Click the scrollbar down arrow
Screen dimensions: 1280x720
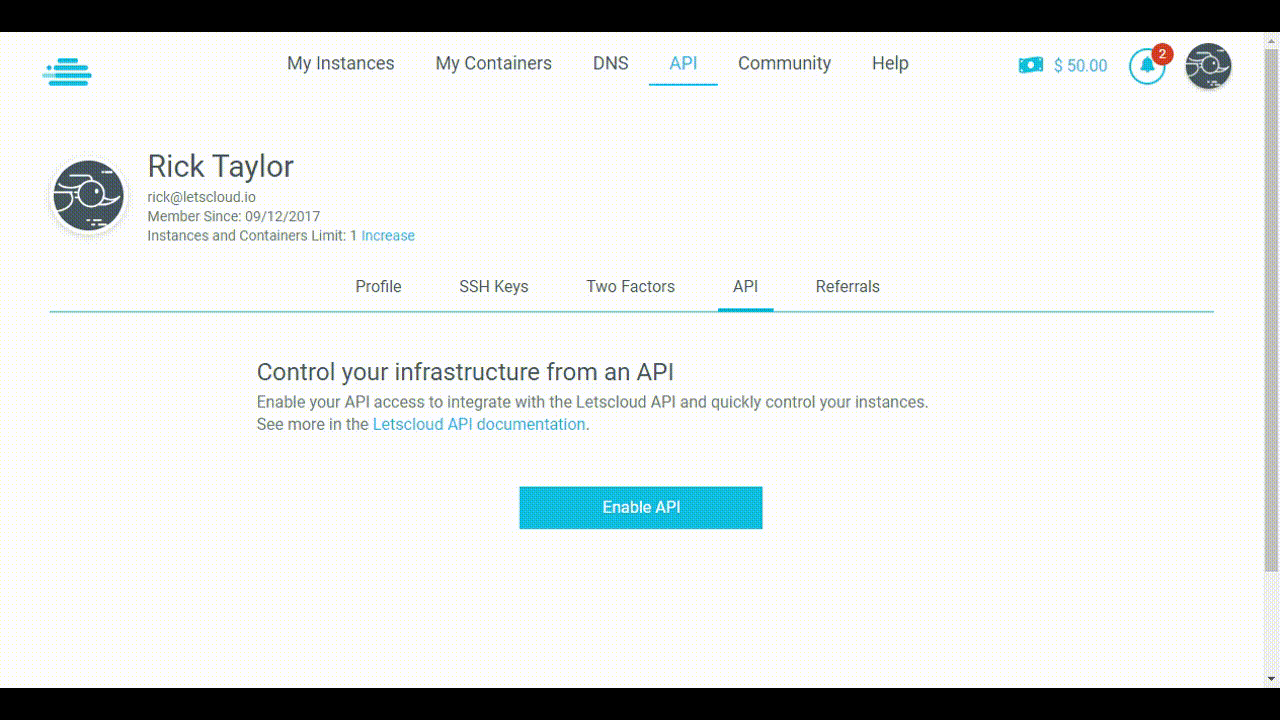(1272, 679)
